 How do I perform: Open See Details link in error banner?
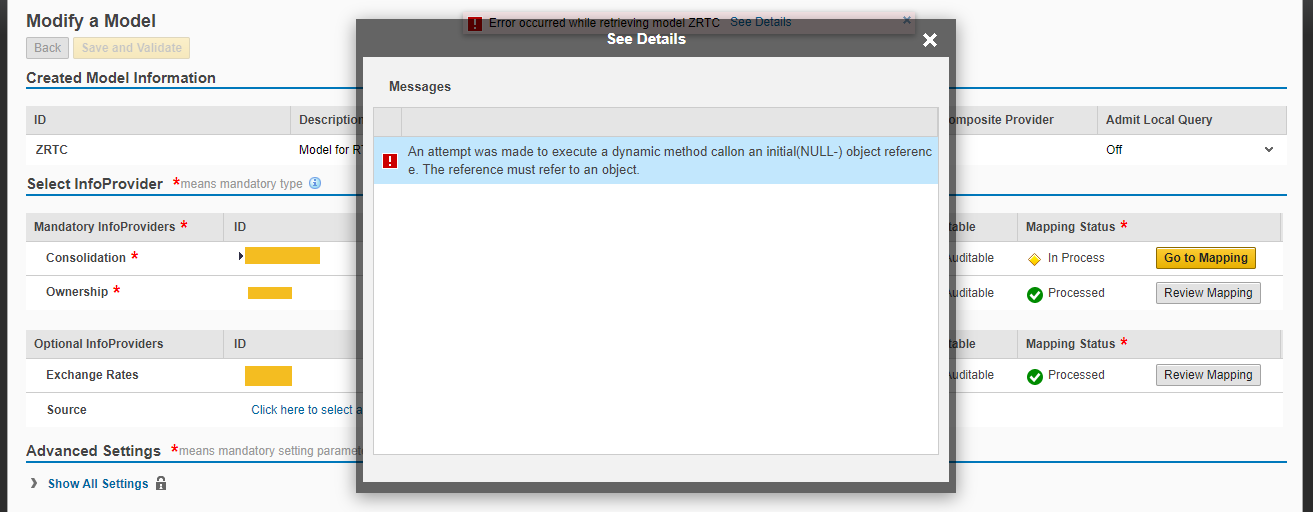(760, 22)
